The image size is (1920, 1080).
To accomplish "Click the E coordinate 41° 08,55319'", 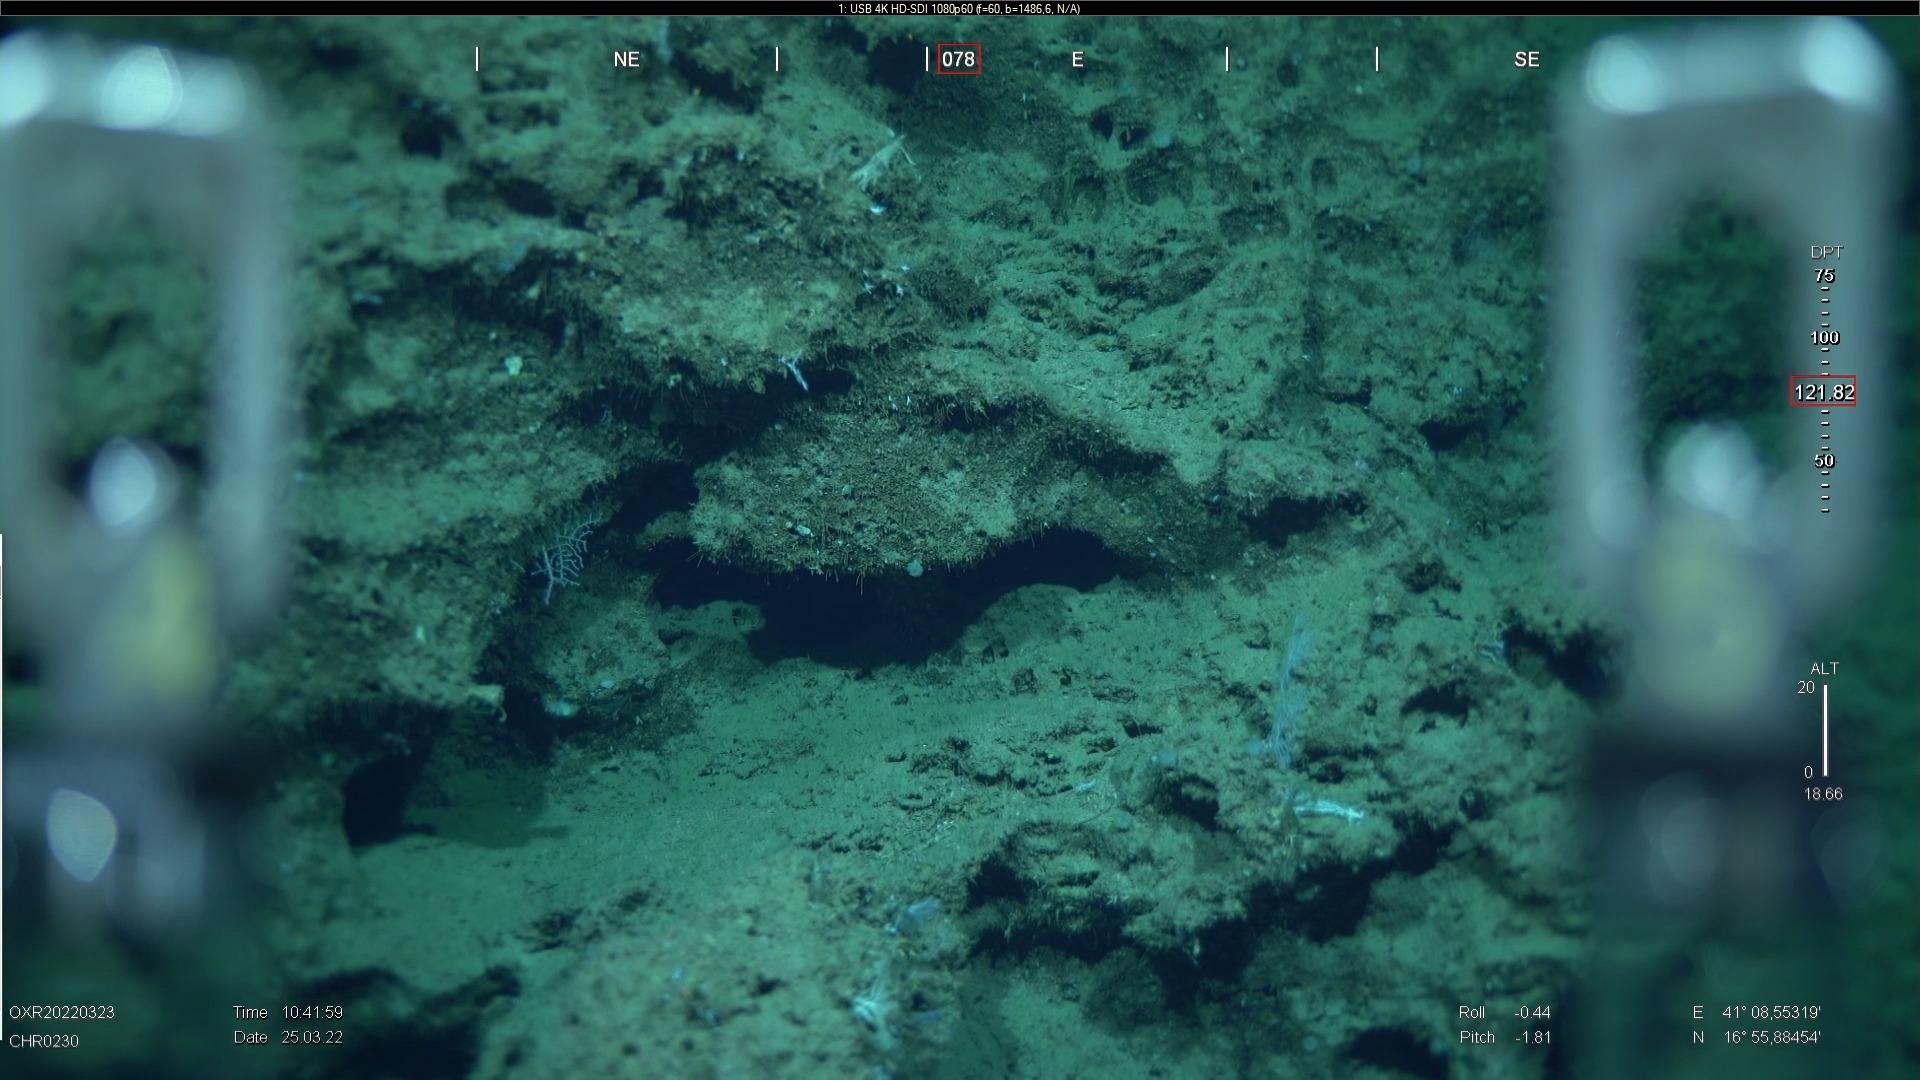I will click(x=1771, y=1012).
